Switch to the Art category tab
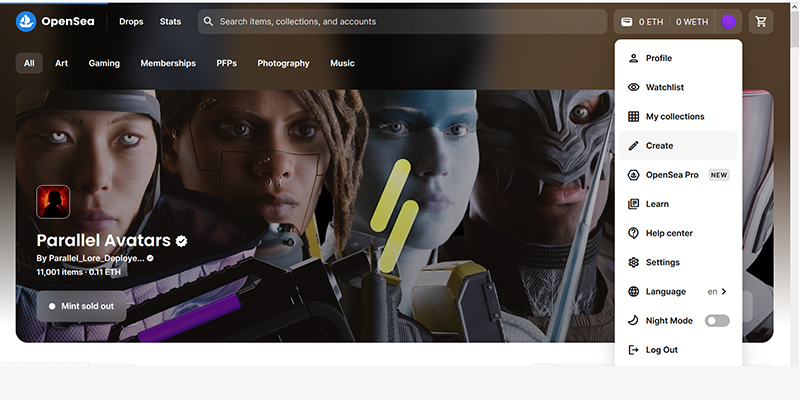Image resolution: width=800 pixels, height=400 pixels. click(61, 63)
